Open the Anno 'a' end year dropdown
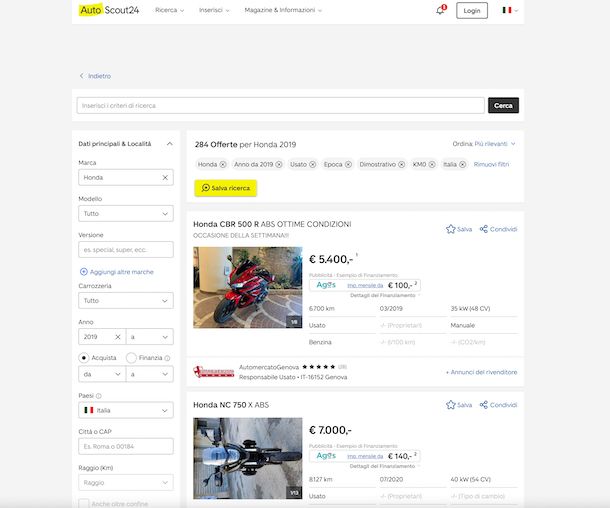The width and height of the screenshot is (610, 508). pyautogui.click(x=150, y=337)
